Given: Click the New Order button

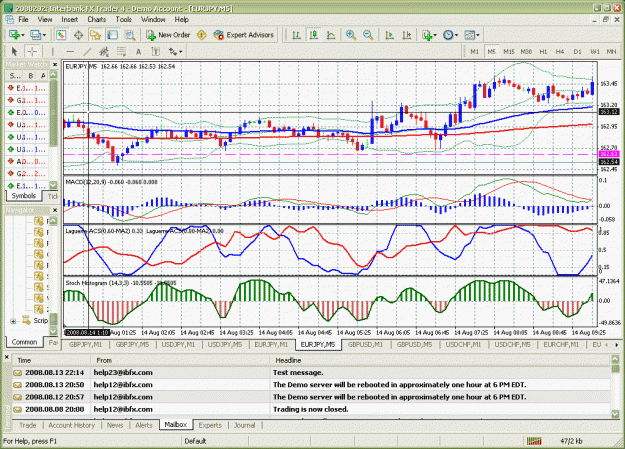Looking at the screenshot, I should (x=168, y=35).
